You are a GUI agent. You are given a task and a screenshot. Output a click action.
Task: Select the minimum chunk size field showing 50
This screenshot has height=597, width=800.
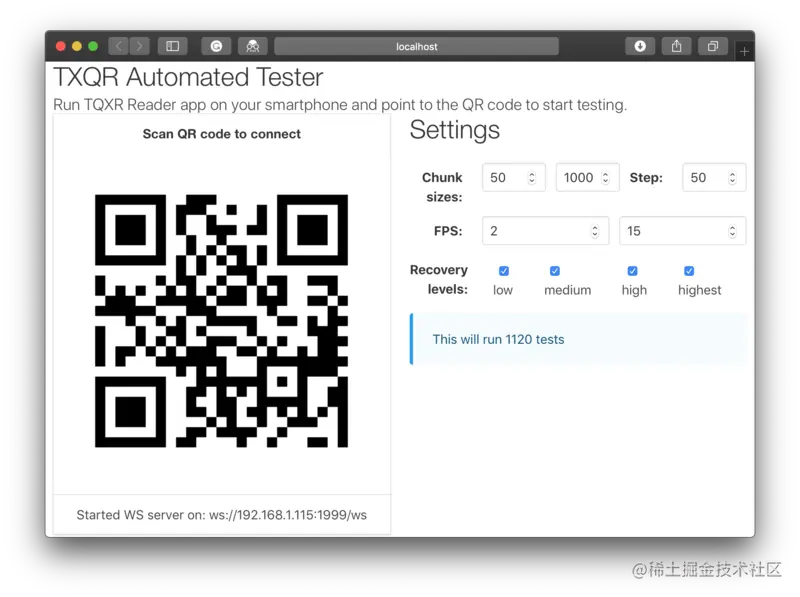[514, 178]
